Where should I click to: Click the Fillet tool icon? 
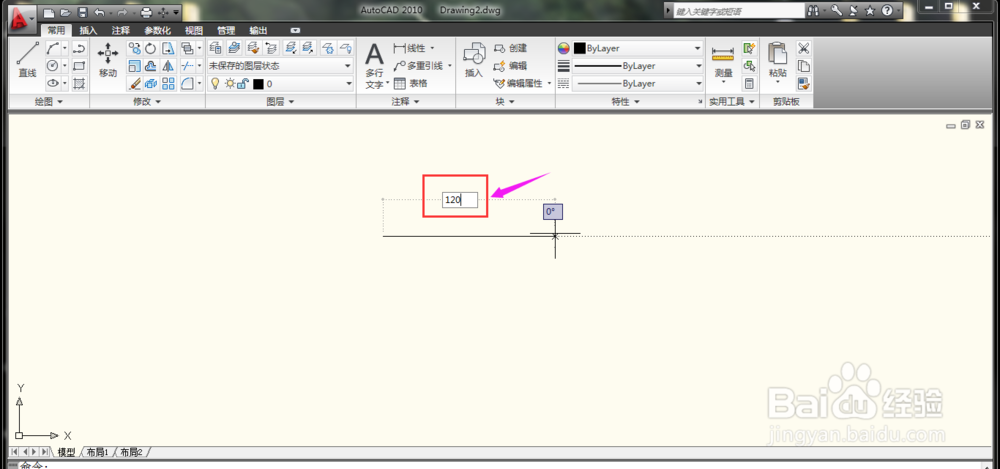pyautogui.click(x=188, y=84)
